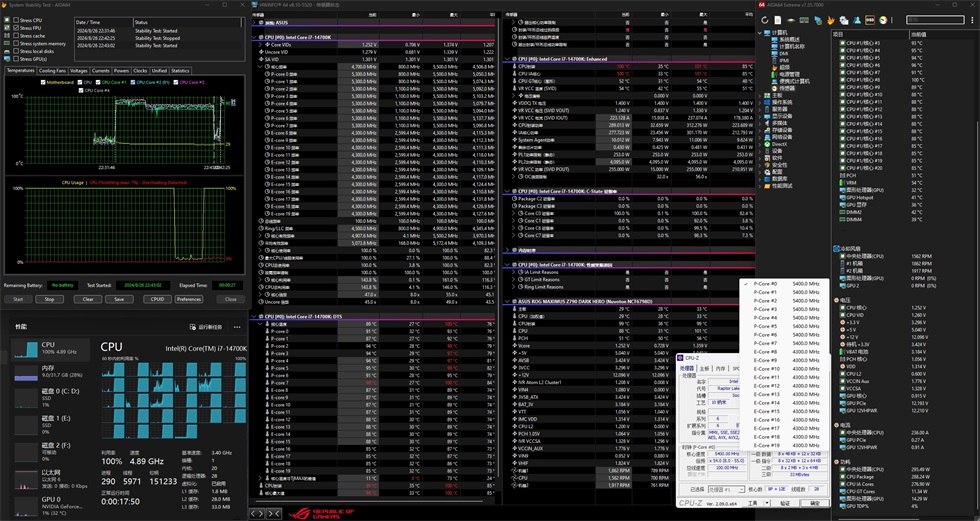Click the Stop button in Stability Test
The width and height of the screenshot is (980, 521).
tap(49, 299)
